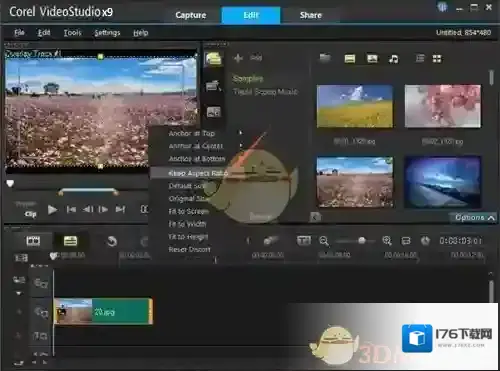Click the timeline zoom slider handle
Screen dimensions: 500x371
pos(361,240)
